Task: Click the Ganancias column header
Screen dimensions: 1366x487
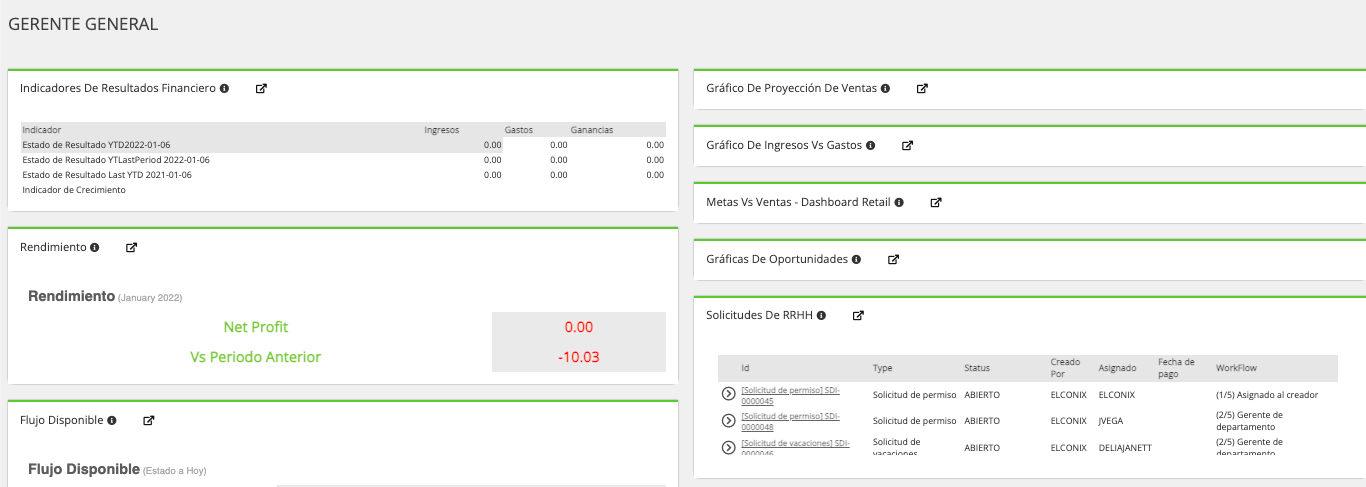Action: coord(592,130)
